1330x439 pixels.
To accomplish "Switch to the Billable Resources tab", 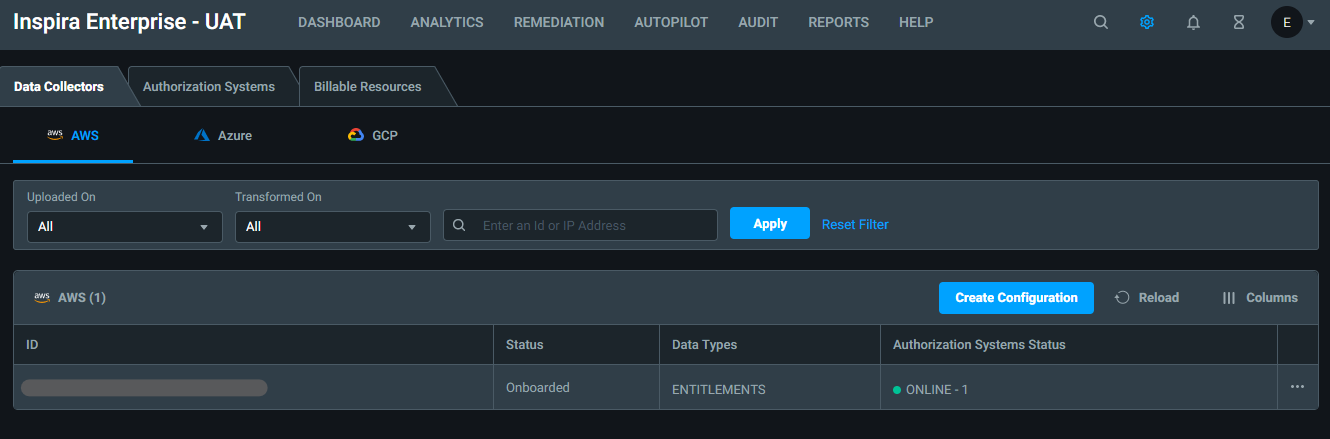I will point(367,87).
